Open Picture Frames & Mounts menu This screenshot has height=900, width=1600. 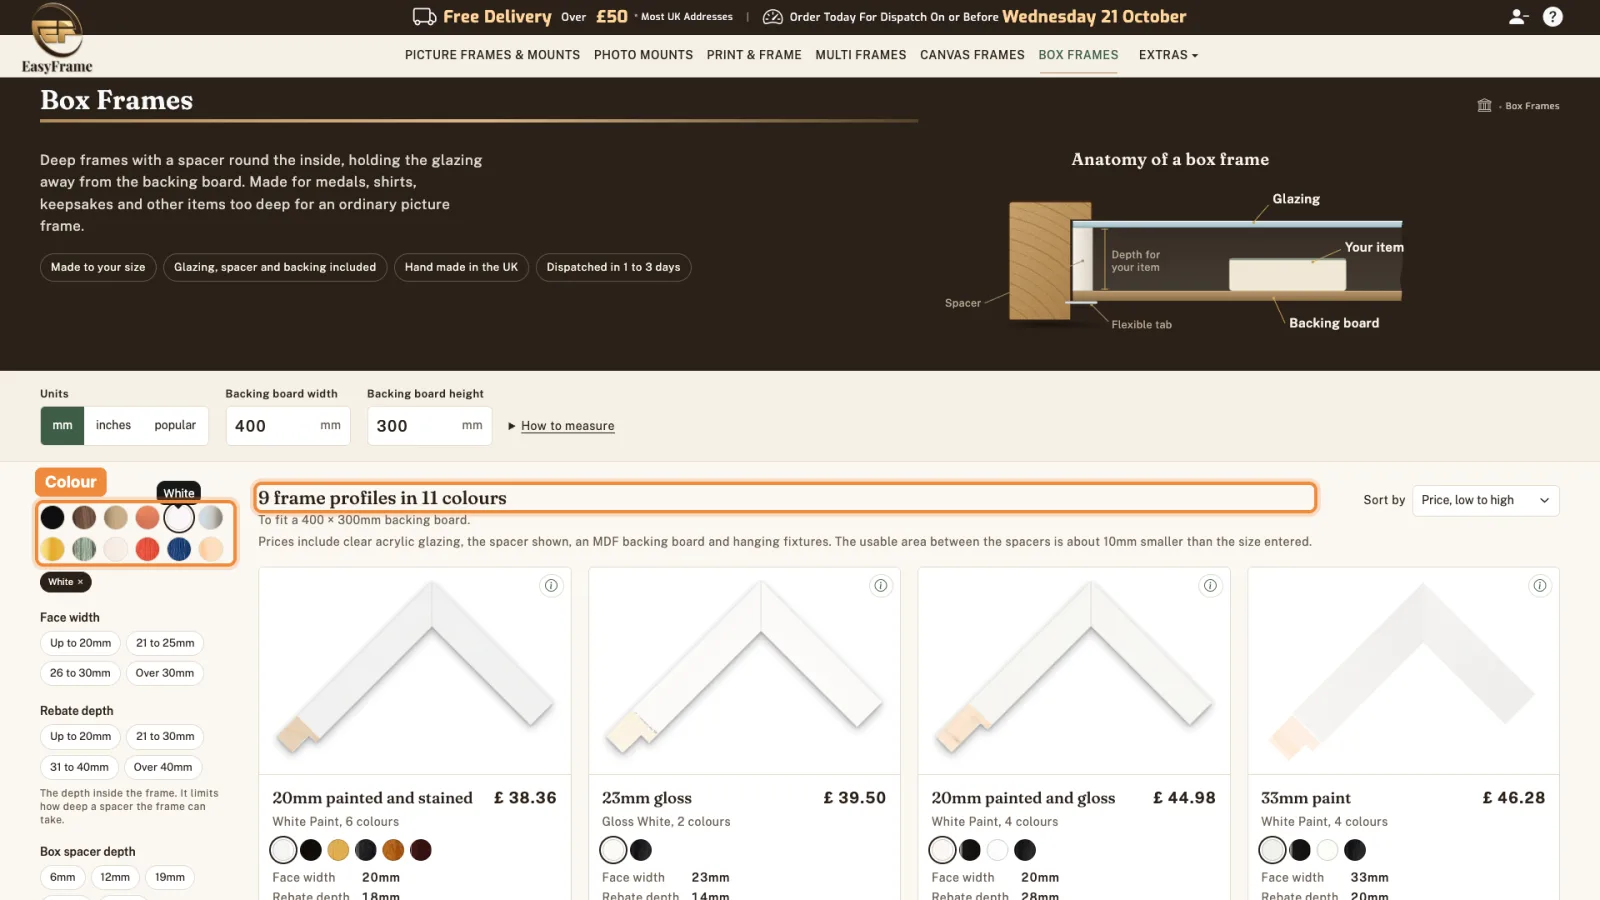[x=492, y=55]
